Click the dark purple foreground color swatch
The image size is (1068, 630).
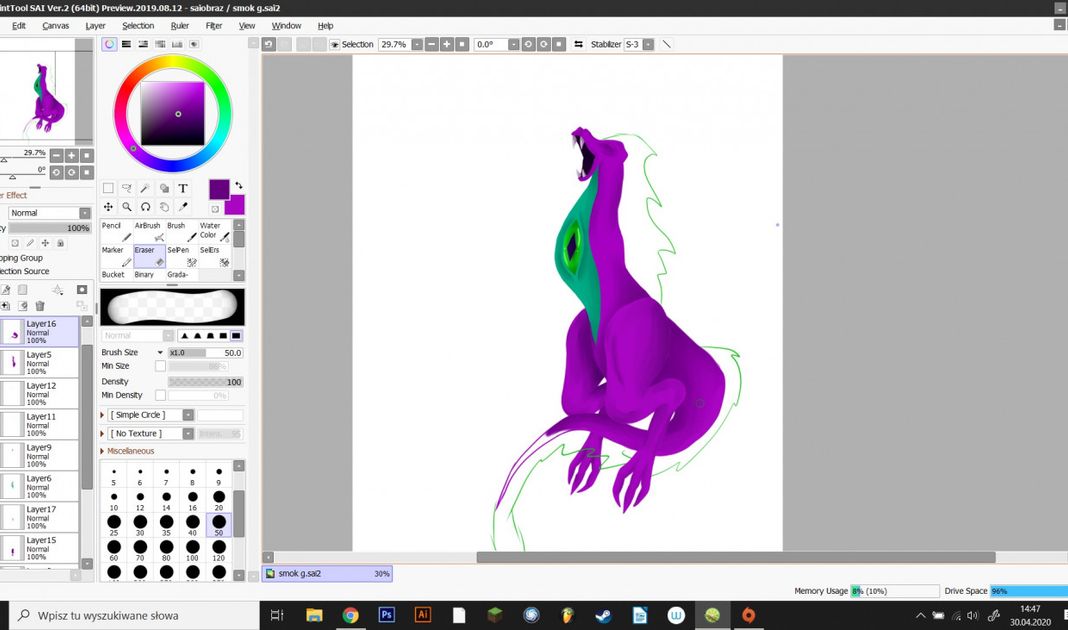(x=219, y=188)
